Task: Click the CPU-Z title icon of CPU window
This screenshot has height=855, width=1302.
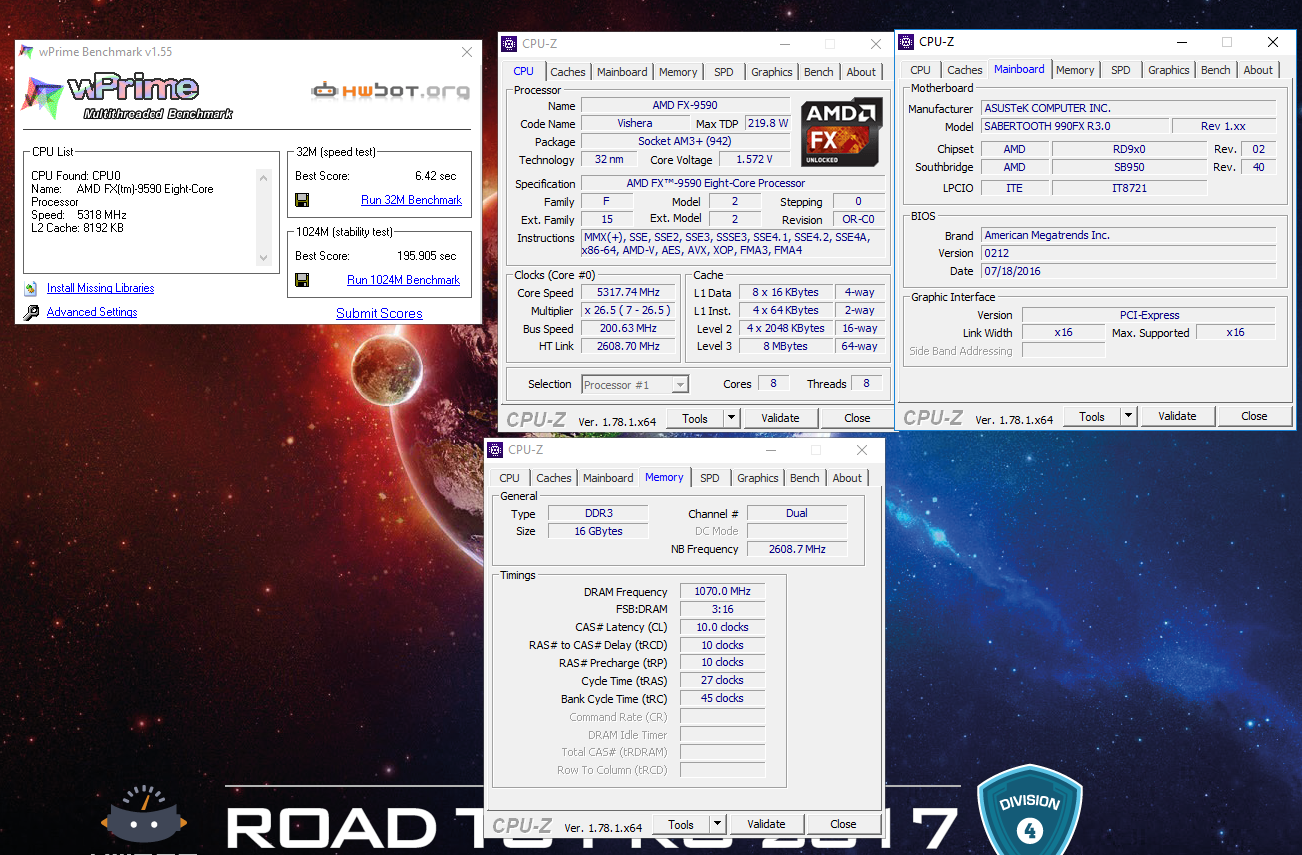Action: coord(511,44)
